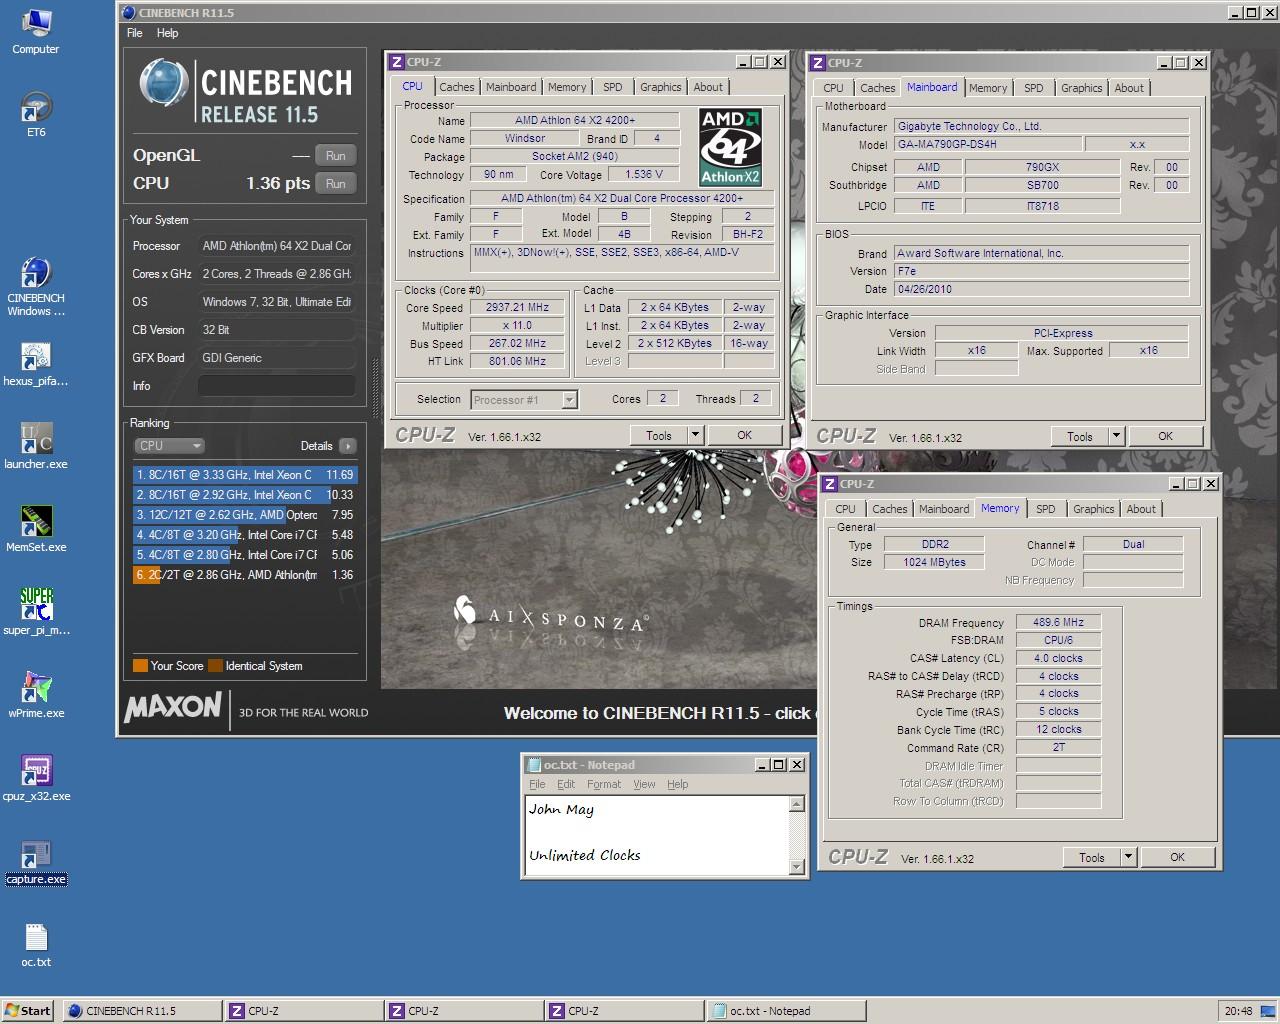This screenshot has height=1024, width=1280.
Task: Click the Cinebench title bar icon
Action: tap(127, 13)
